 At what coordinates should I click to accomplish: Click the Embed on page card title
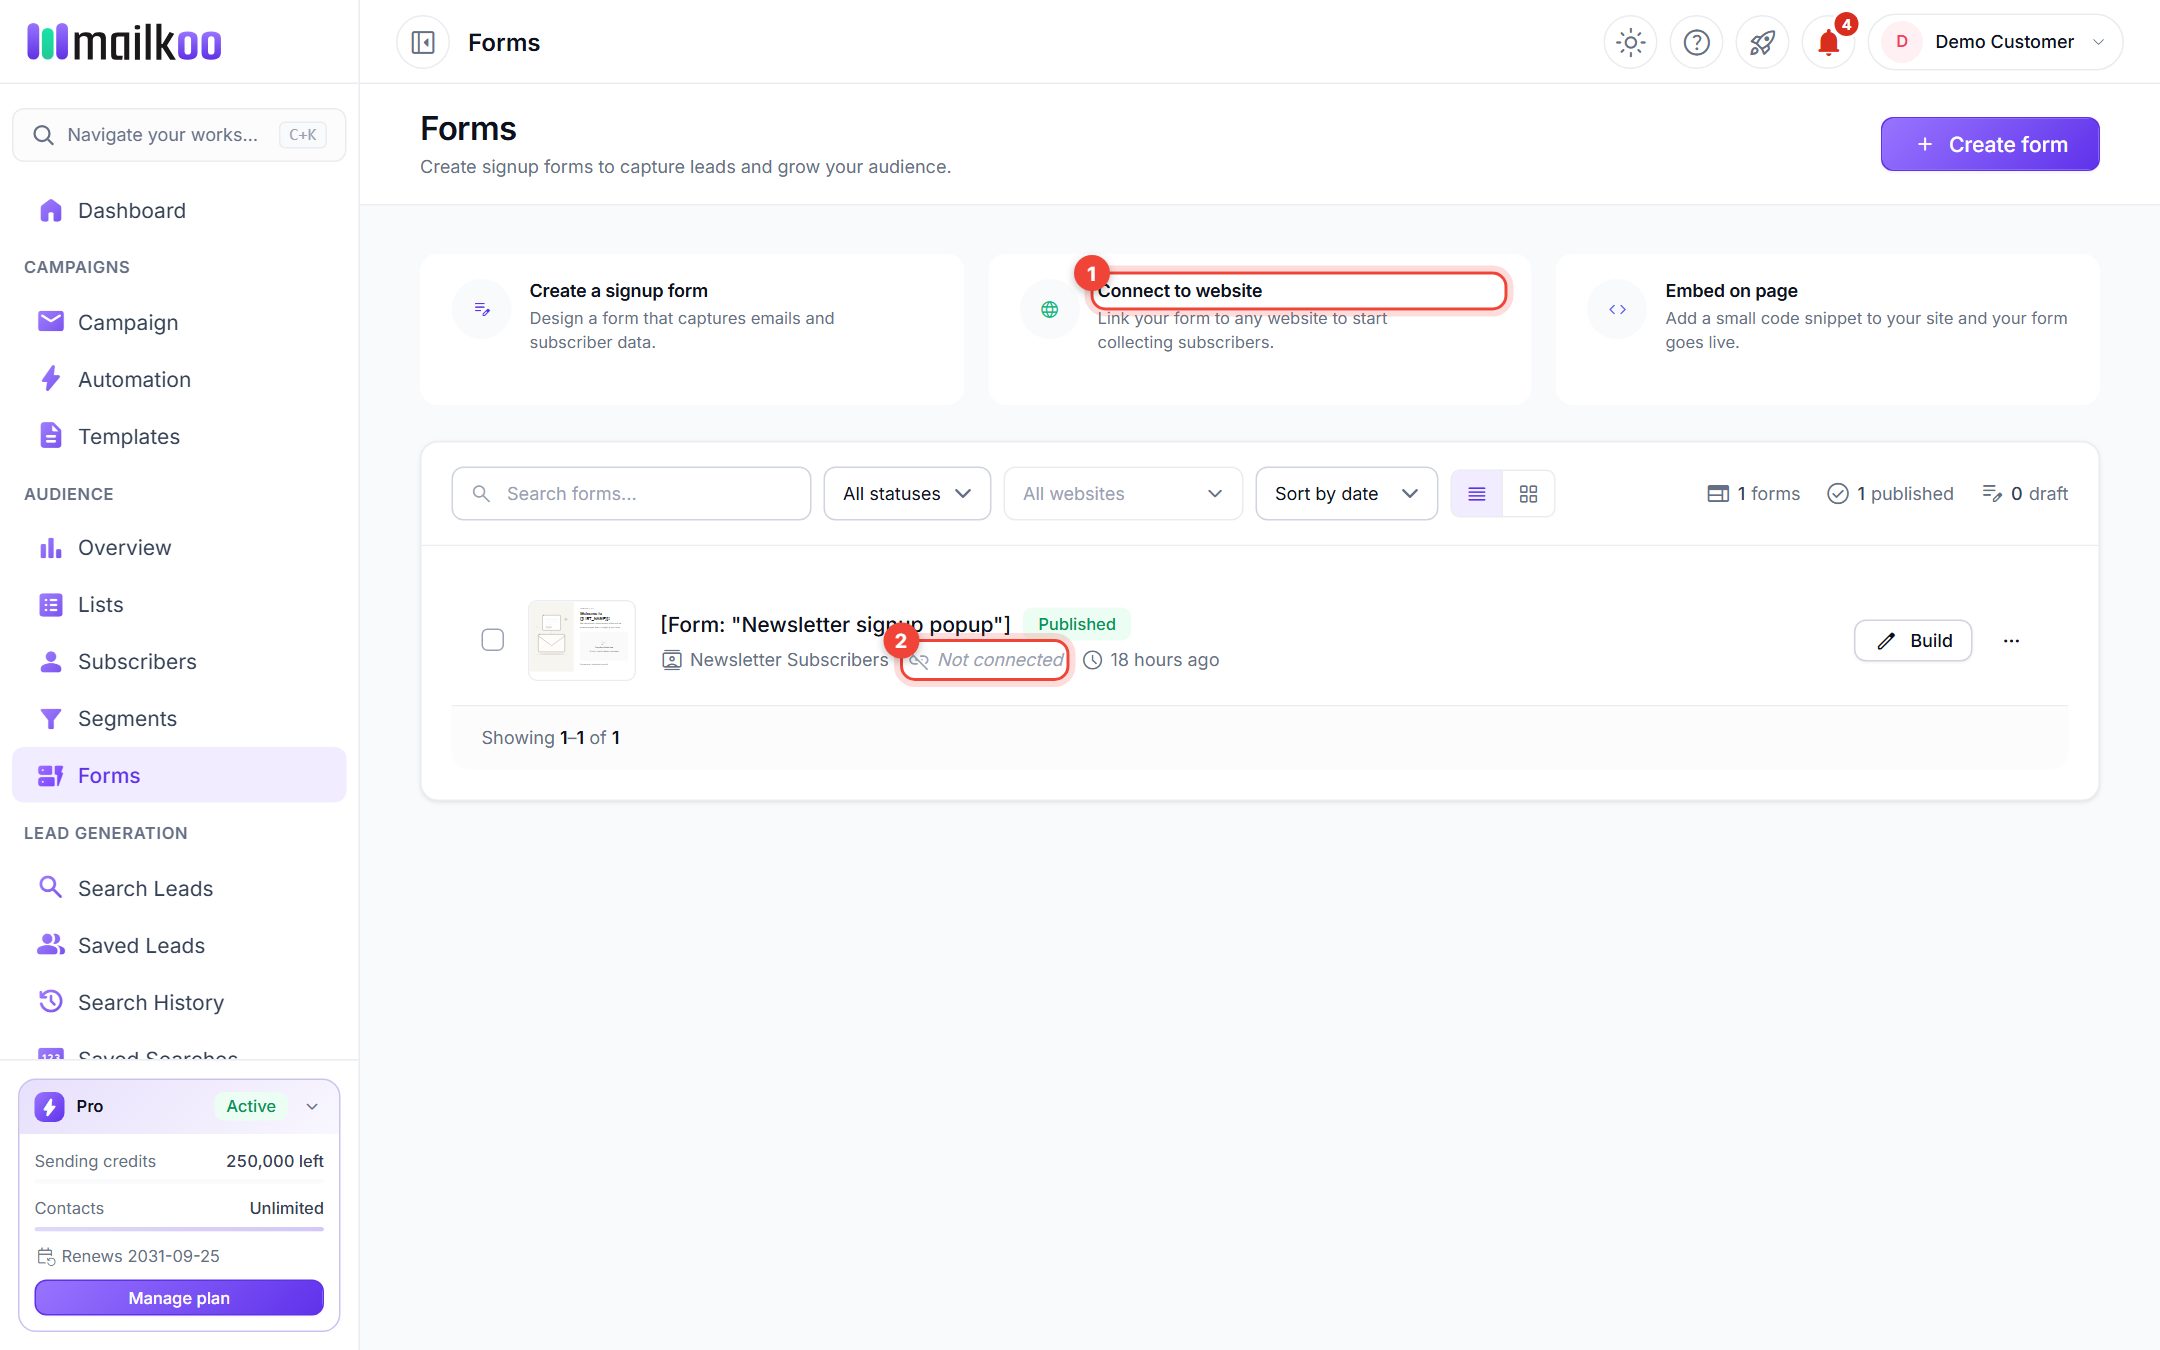tap(1731, 290)
